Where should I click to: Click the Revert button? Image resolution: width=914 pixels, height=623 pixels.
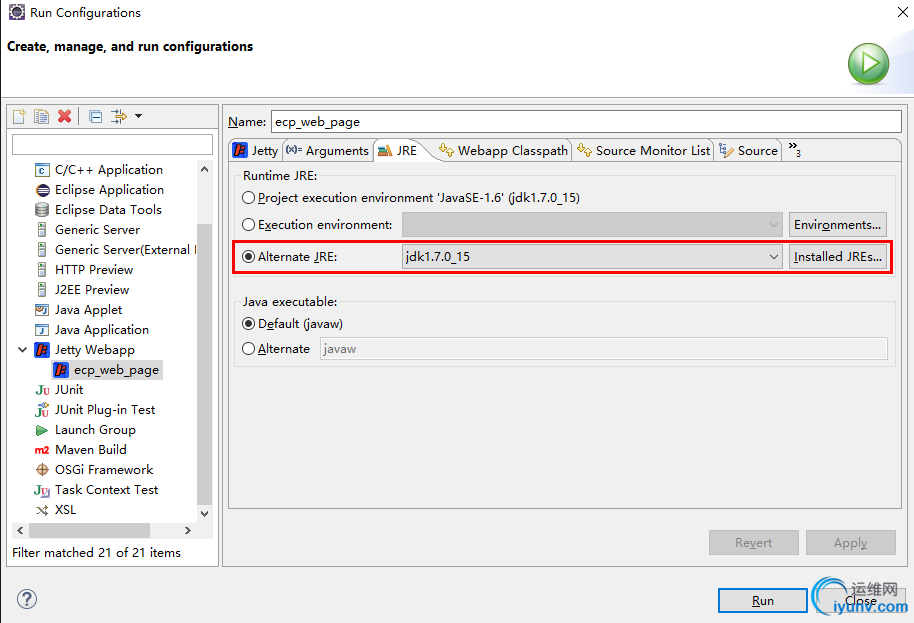[754, 543]
